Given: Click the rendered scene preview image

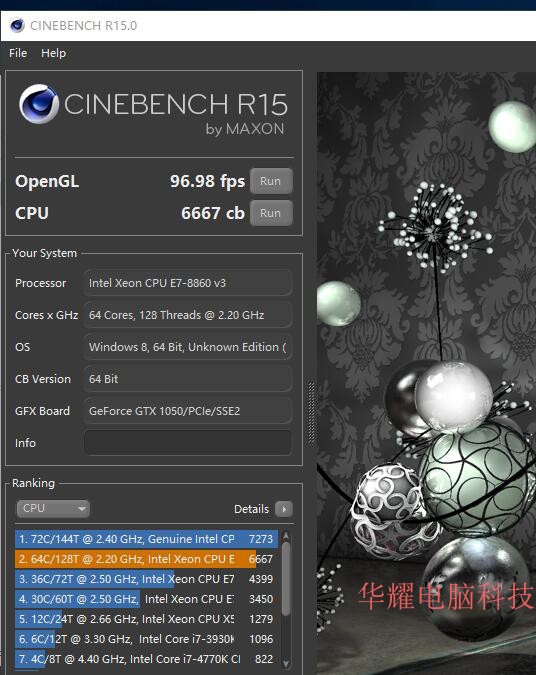Looking at the screenshot, I should [426, 373].
